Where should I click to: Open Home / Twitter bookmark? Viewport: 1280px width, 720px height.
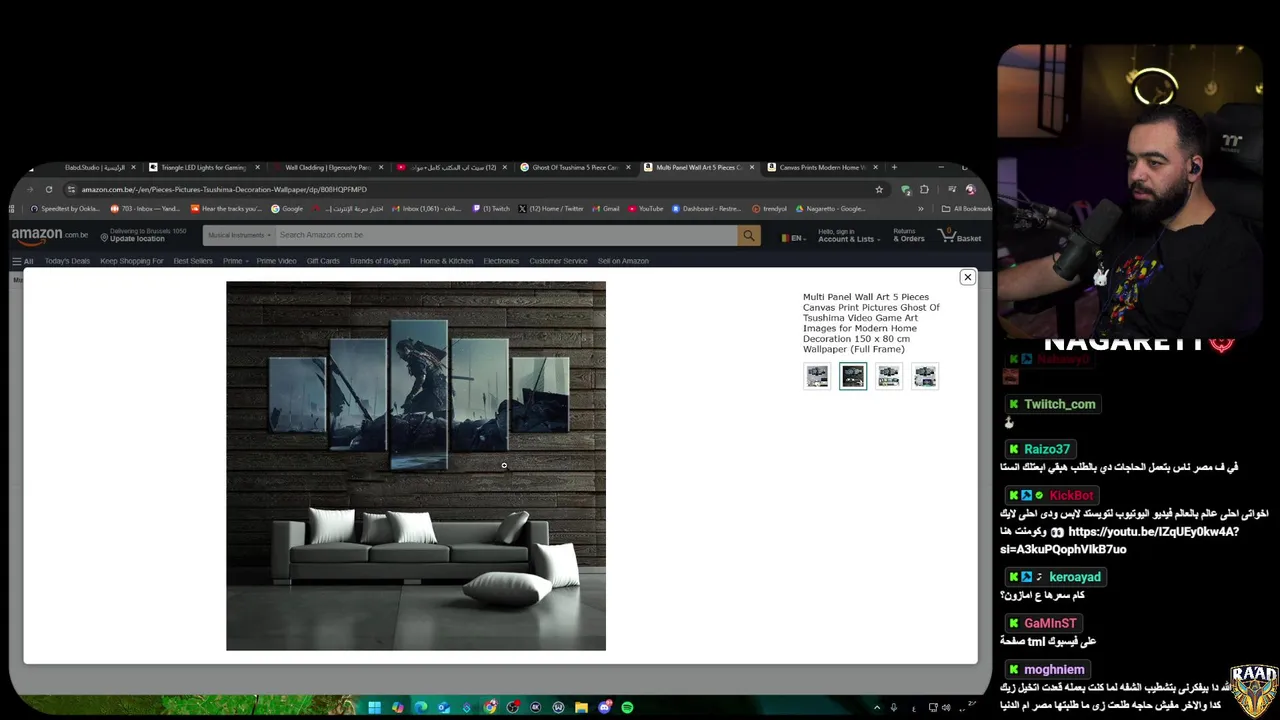551,209
